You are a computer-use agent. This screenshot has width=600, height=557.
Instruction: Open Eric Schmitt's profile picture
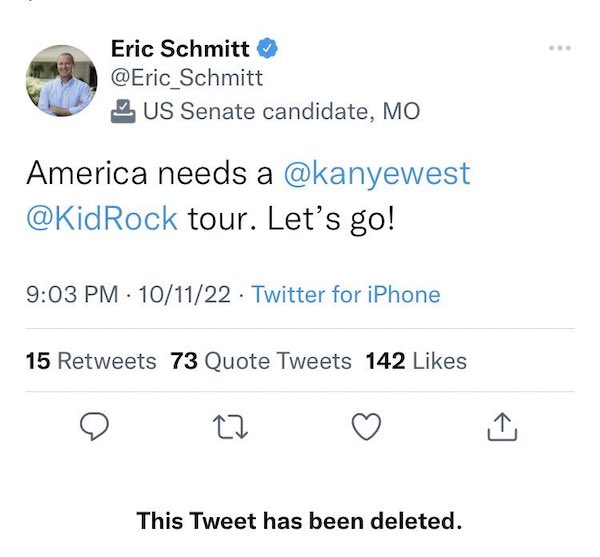click(61, 80)
